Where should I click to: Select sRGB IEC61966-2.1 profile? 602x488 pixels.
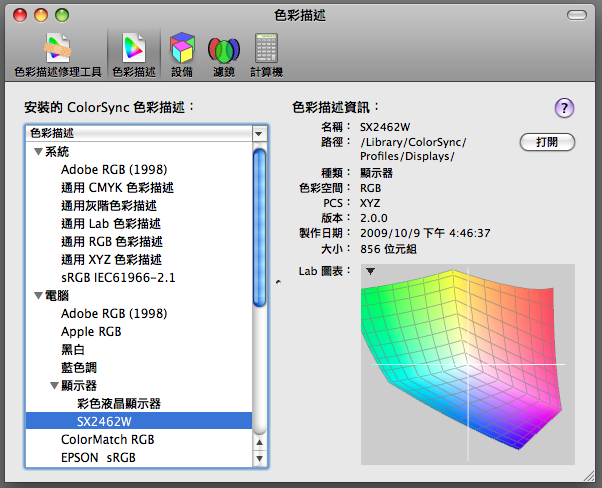(118, 278)
